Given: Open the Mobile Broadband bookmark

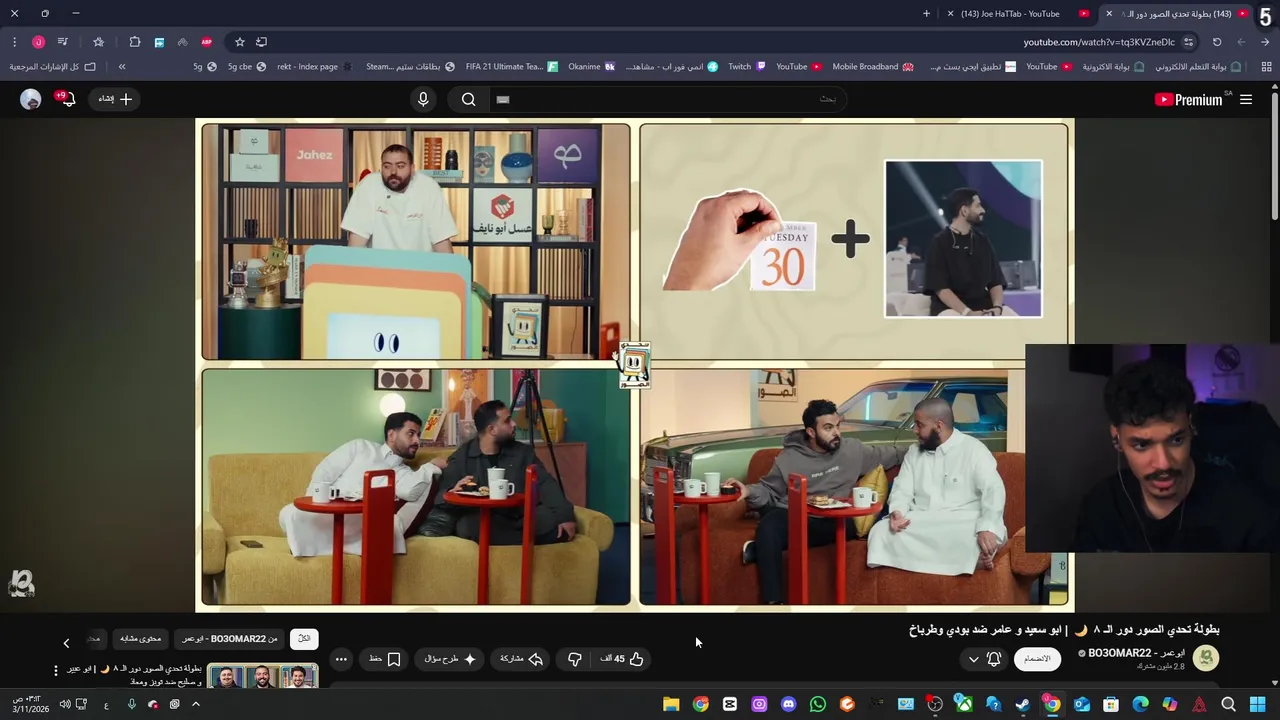Looking at the screenshot, I should pos(872,66).
